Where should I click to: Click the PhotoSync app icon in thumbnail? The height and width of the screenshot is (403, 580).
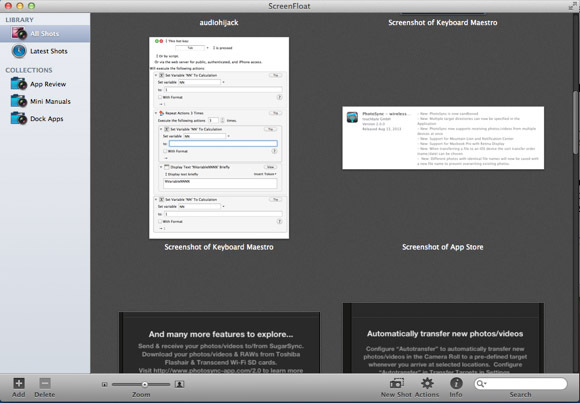pos(352,117)
